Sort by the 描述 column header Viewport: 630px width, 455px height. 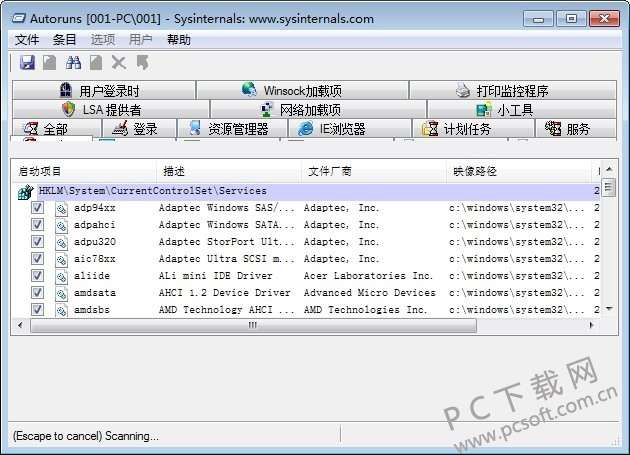coord(229,172)
